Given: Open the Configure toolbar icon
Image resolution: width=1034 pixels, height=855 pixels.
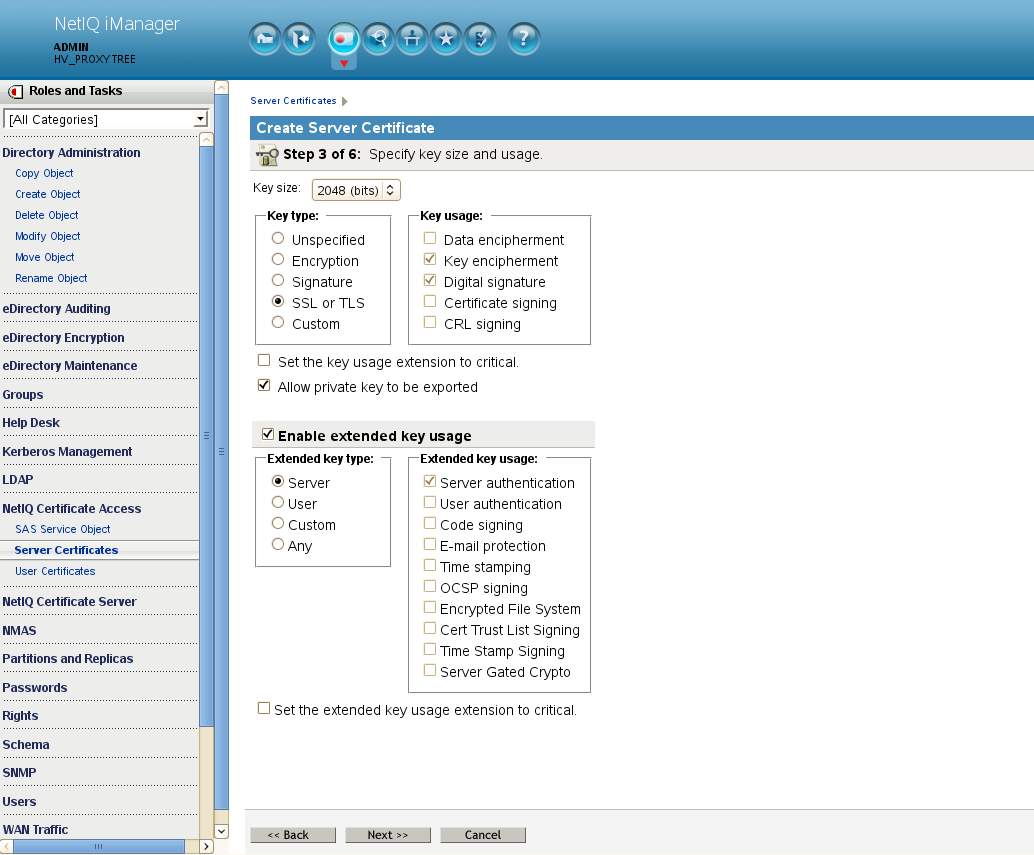Looking at the screenshot, I should coord(412,39).
